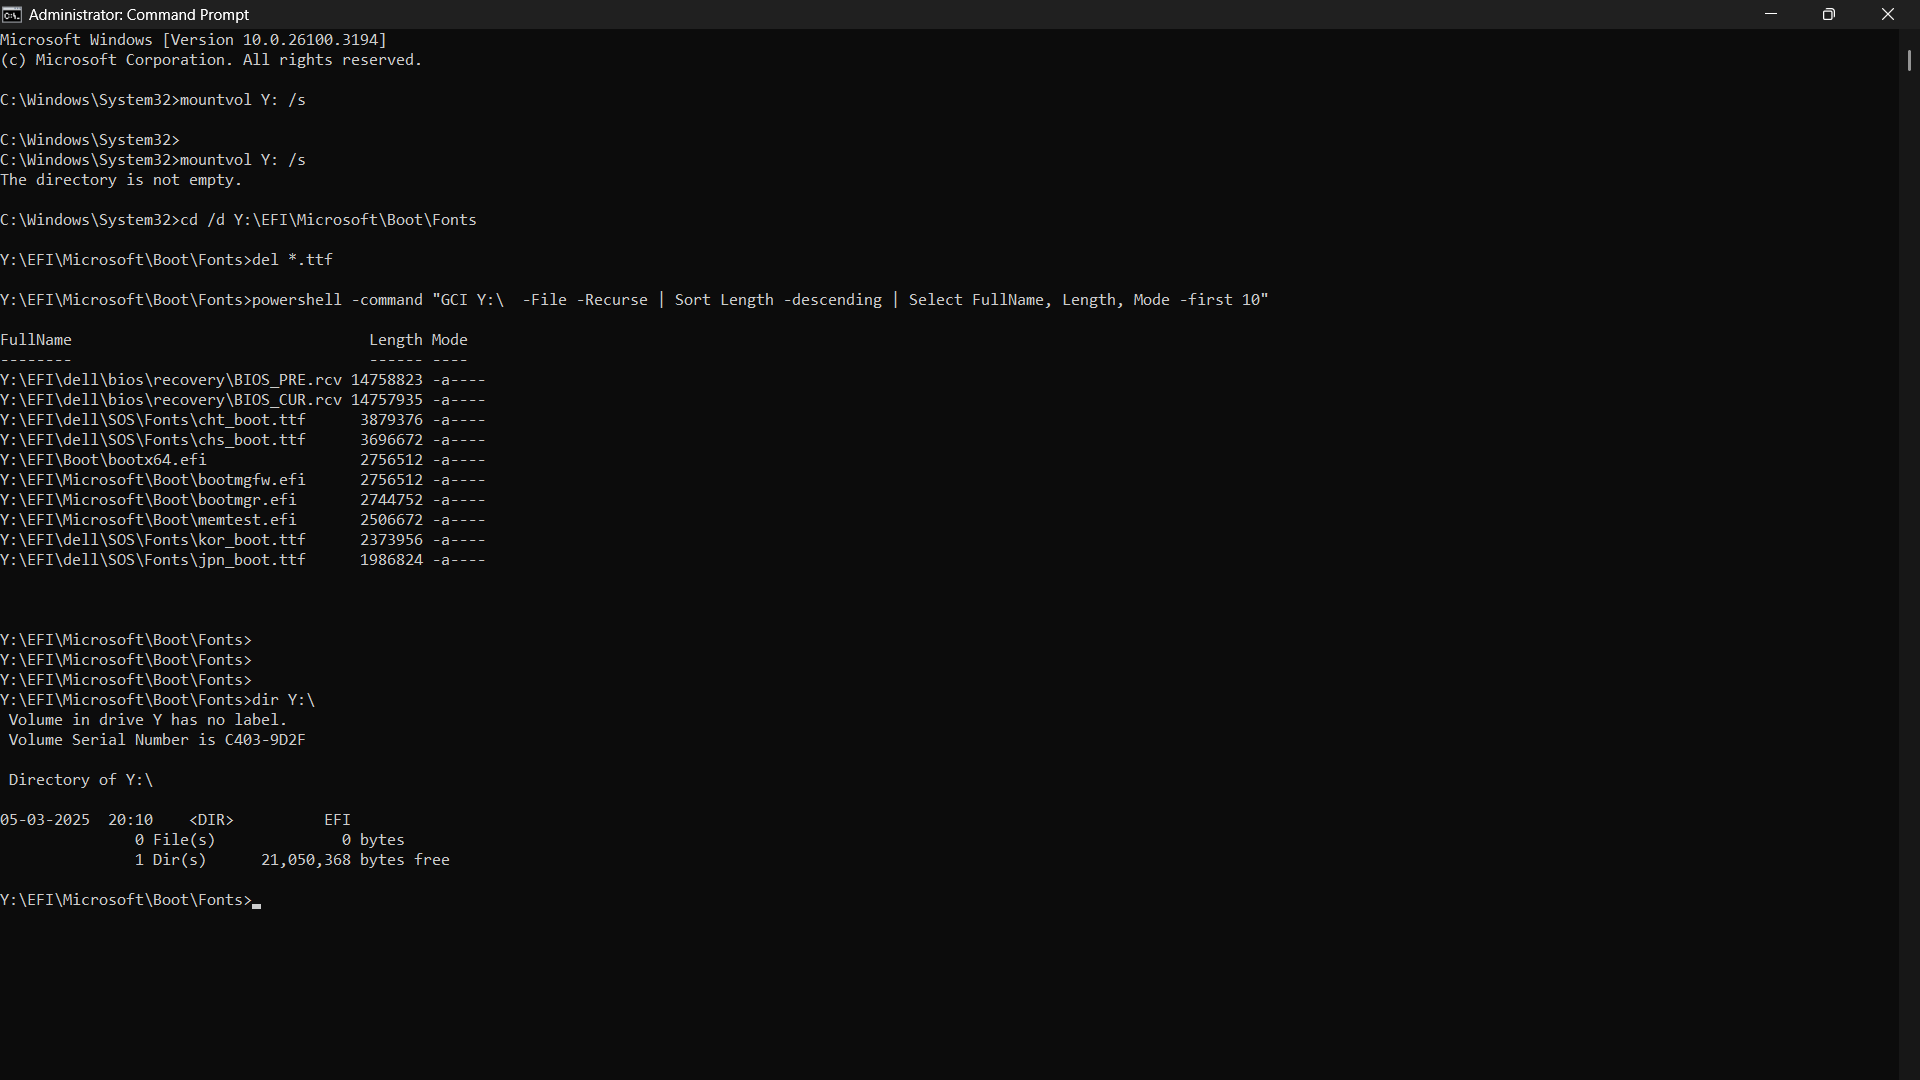Click the bootmgfw.efi file path
The image size is (1920, 1080).
pyautogui.click(x=153, y=480)
